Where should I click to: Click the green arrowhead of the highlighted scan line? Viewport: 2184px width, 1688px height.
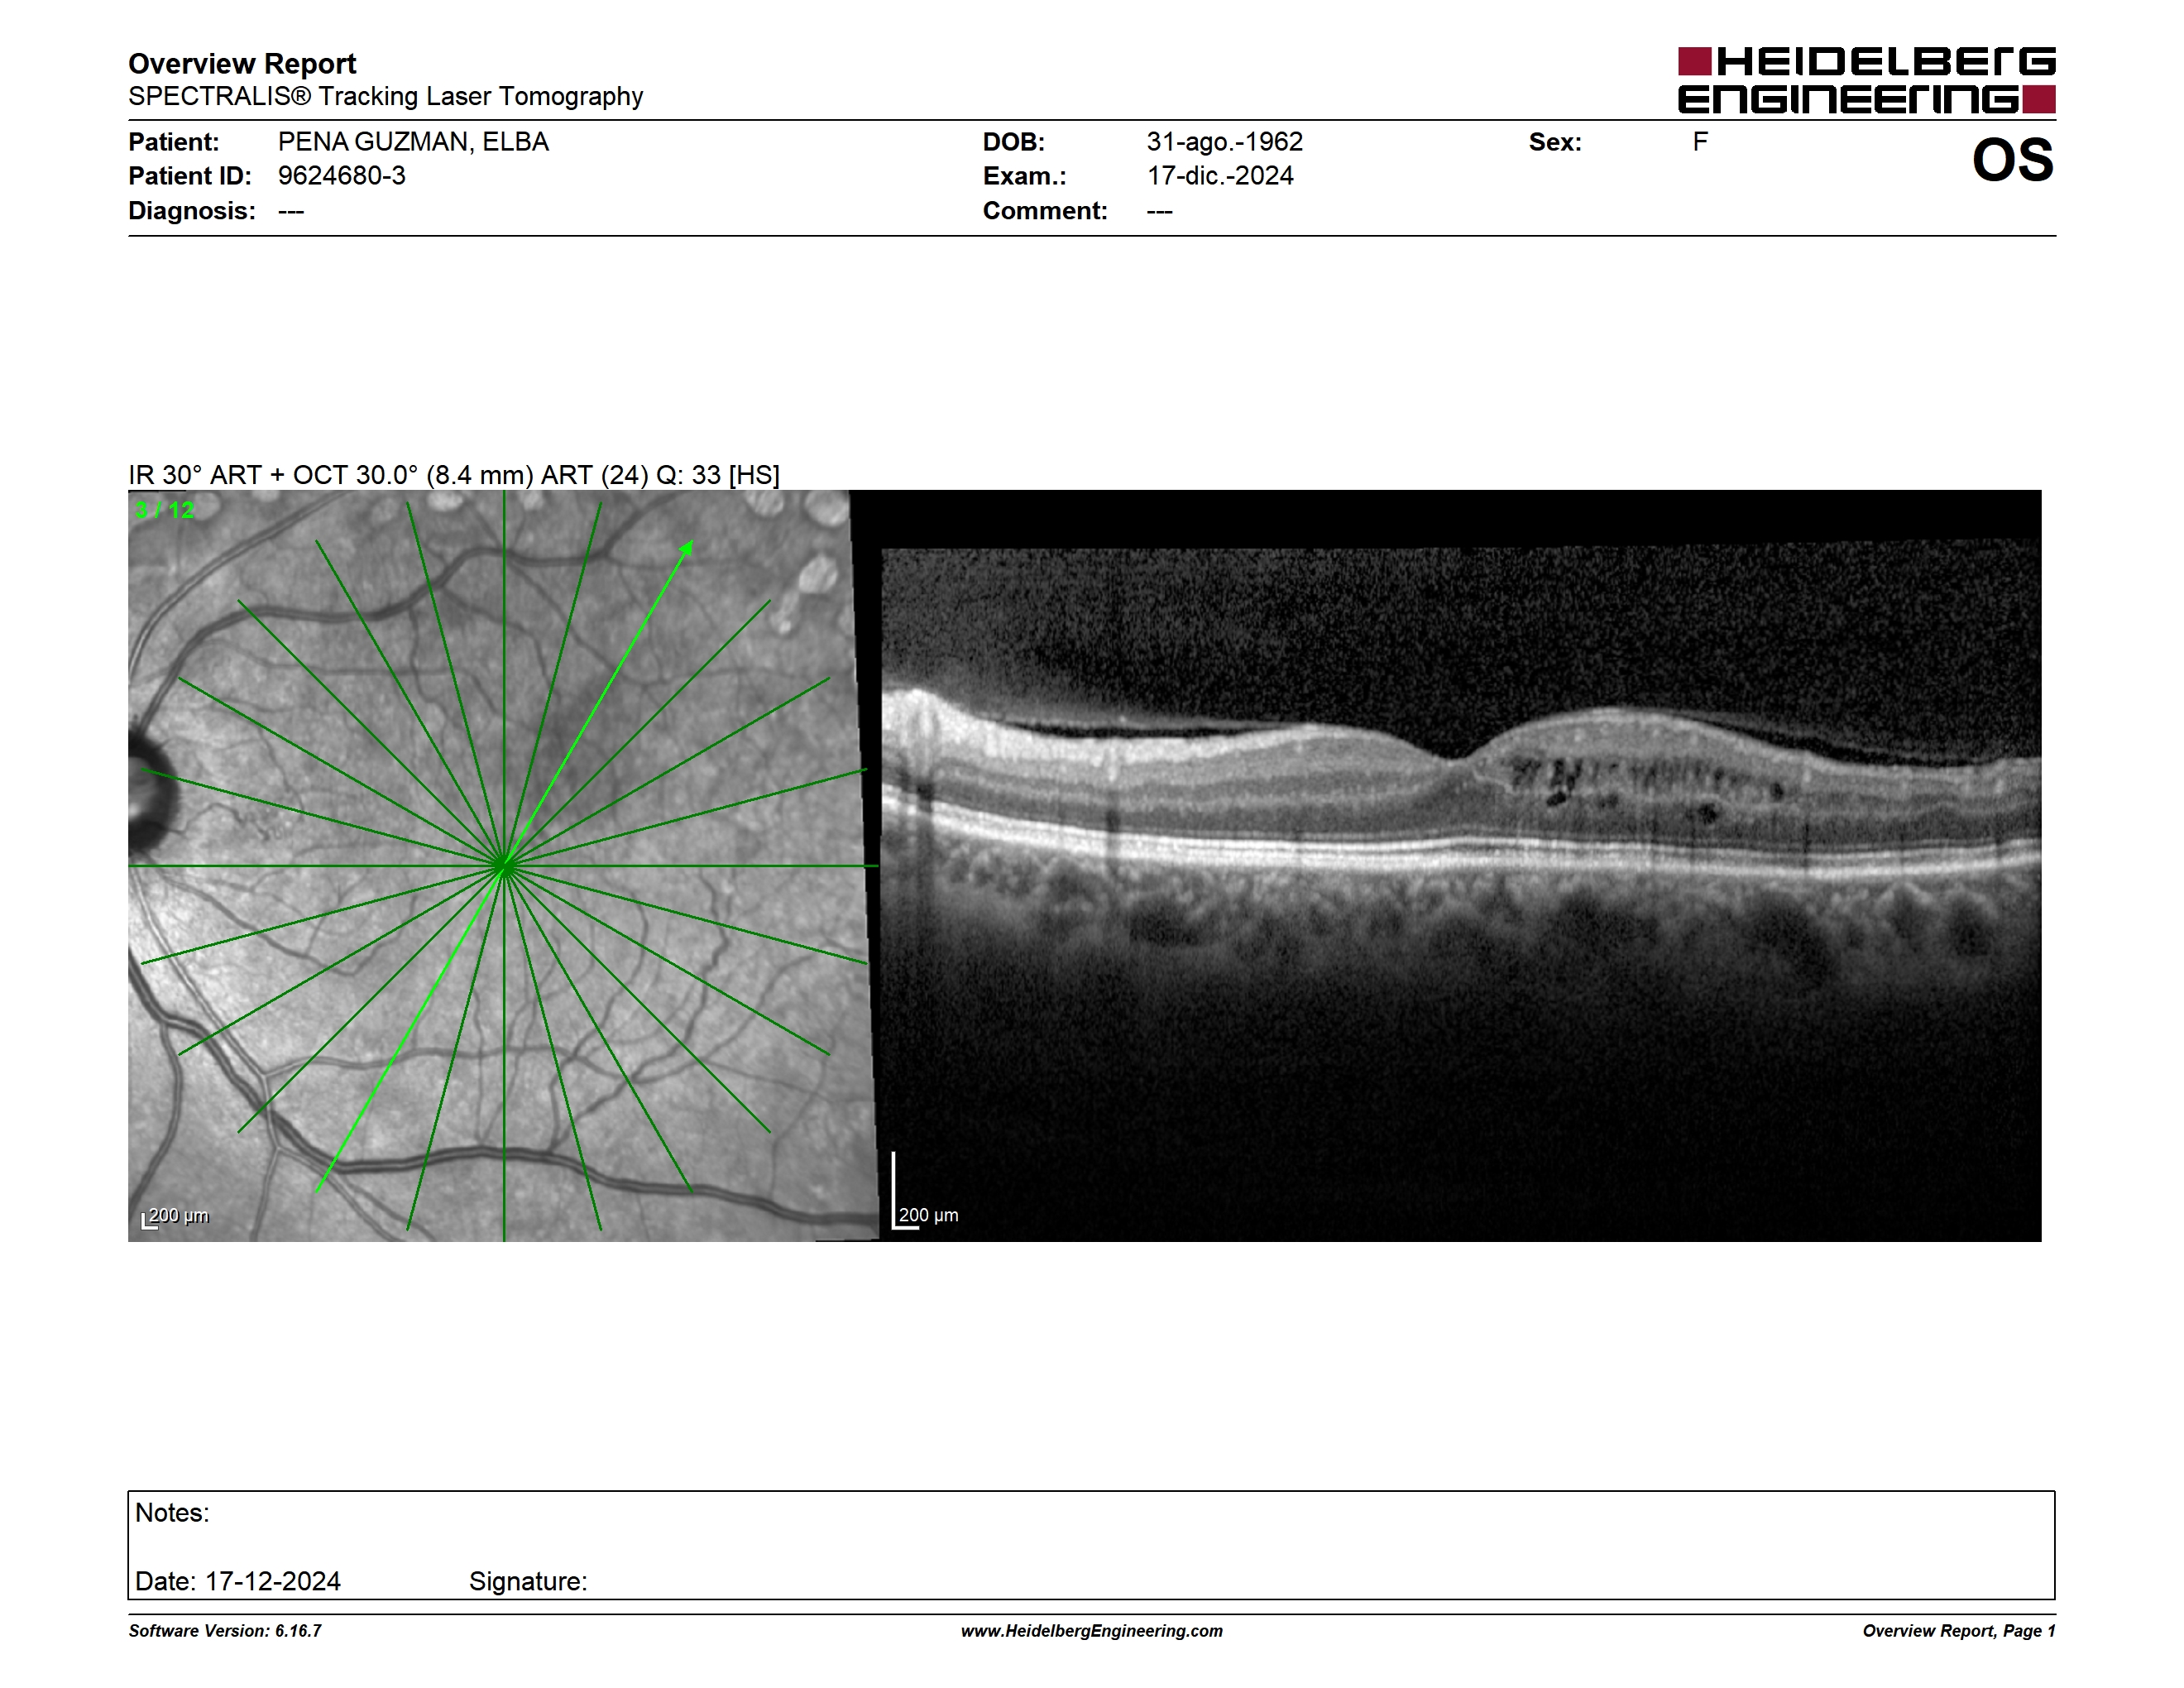[x=686, y=549]
